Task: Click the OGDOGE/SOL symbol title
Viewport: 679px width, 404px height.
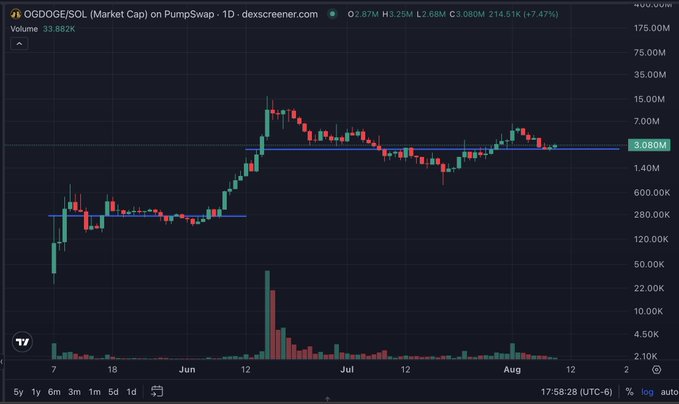Action: 171,14
